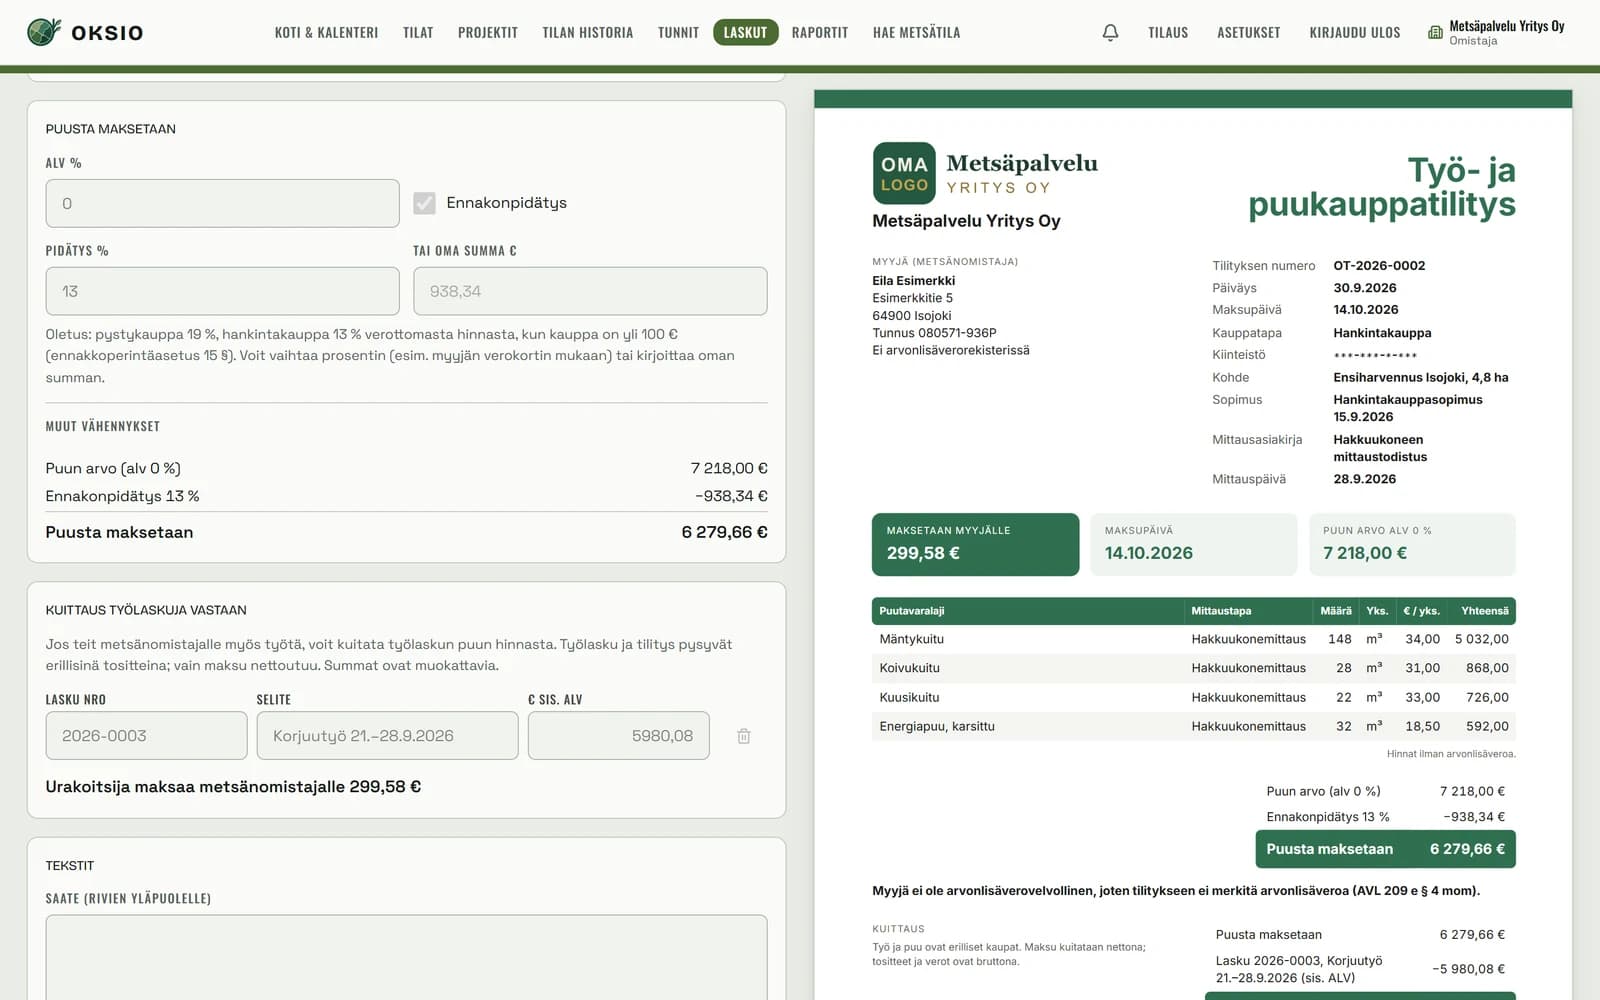Click the Lasku 2026-0003 deduction line
The image size is (1600, 1000).
click(1360, 969)
